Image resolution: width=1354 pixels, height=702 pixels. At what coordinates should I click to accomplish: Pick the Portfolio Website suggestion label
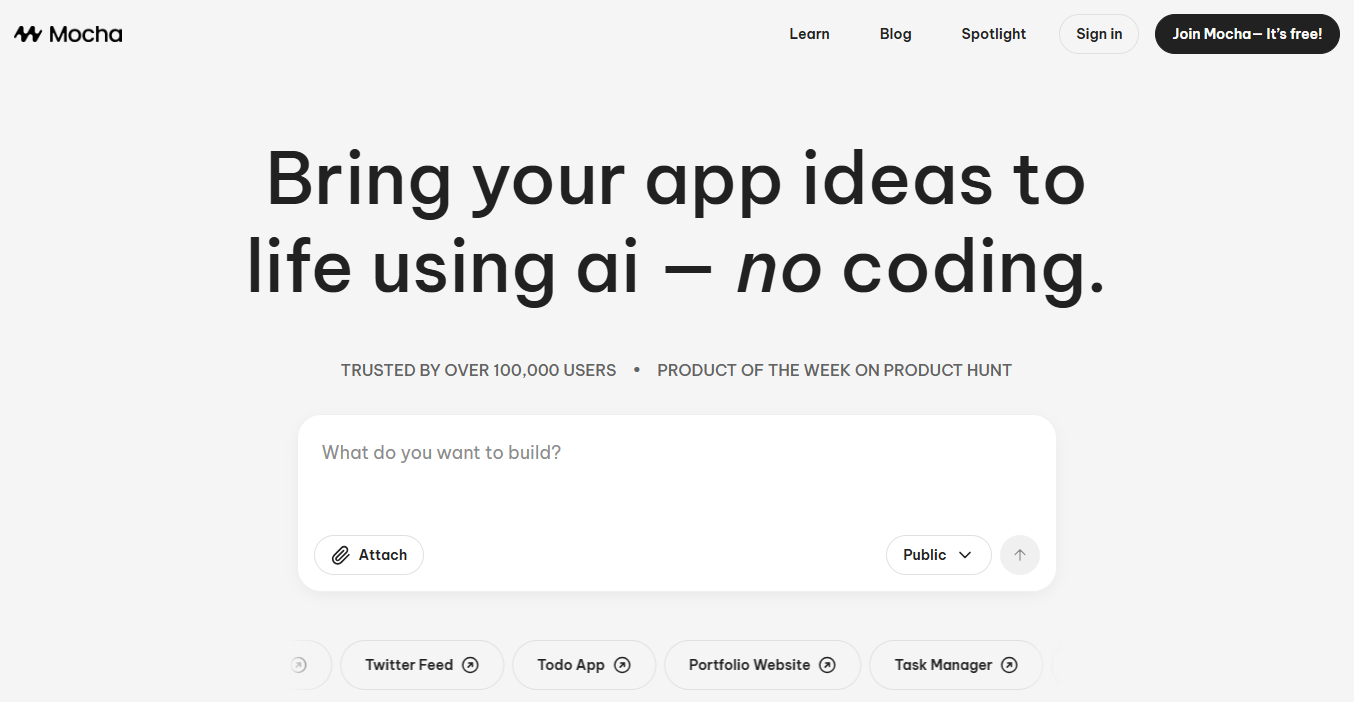click(x=749, y=665)
